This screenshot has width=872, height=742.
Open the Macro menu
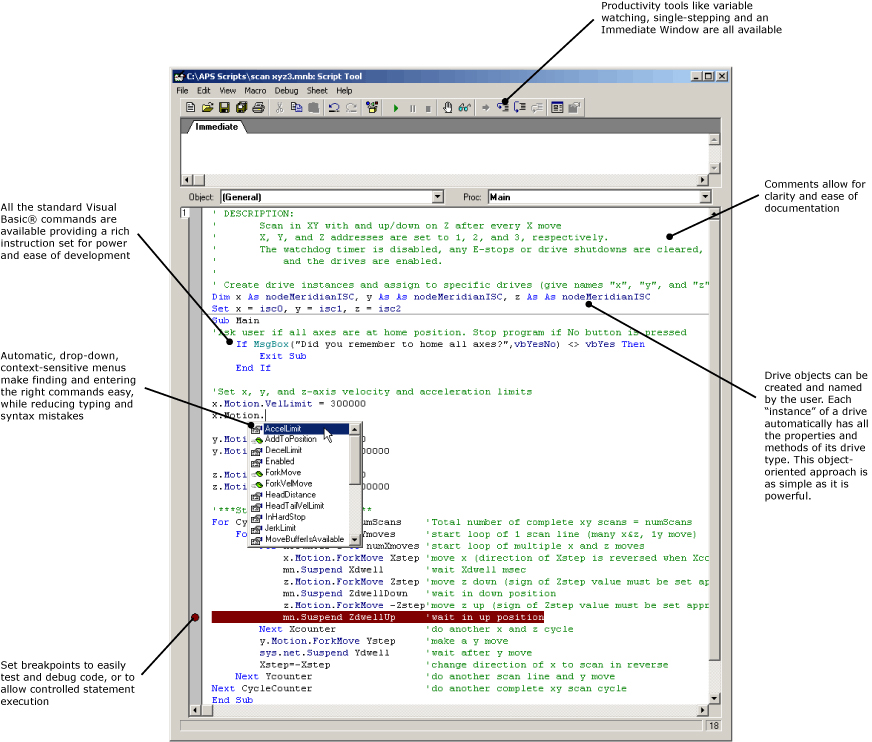(x=254, y=90)
